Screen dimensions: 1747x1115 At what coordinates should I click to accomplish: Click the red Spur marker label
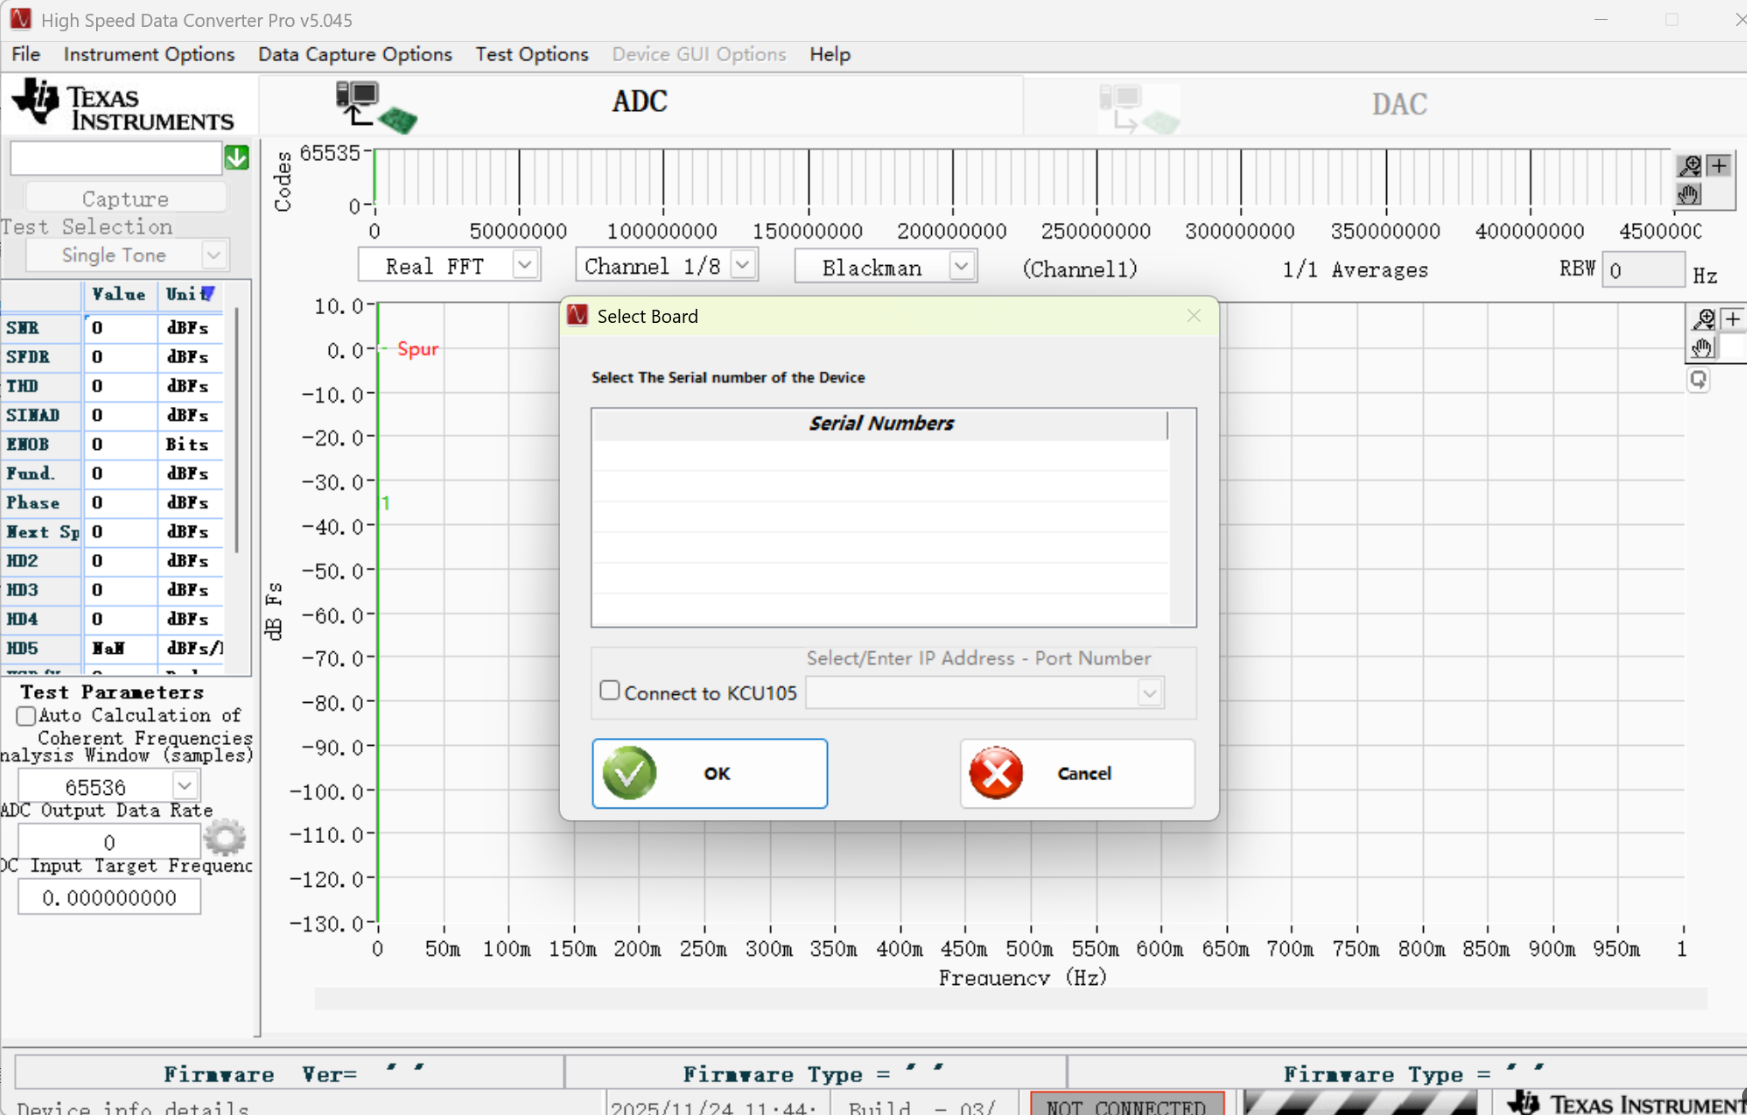(x=418, y=349)
